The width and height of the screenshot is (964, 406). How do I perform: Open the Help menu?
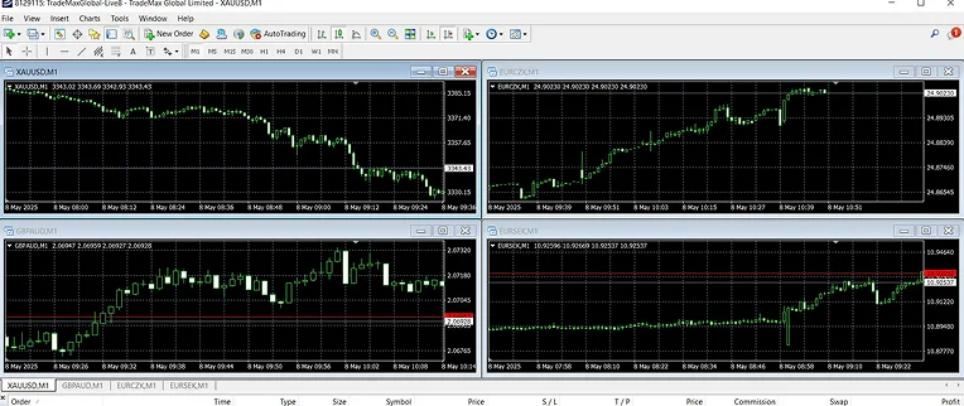(185, 18)
